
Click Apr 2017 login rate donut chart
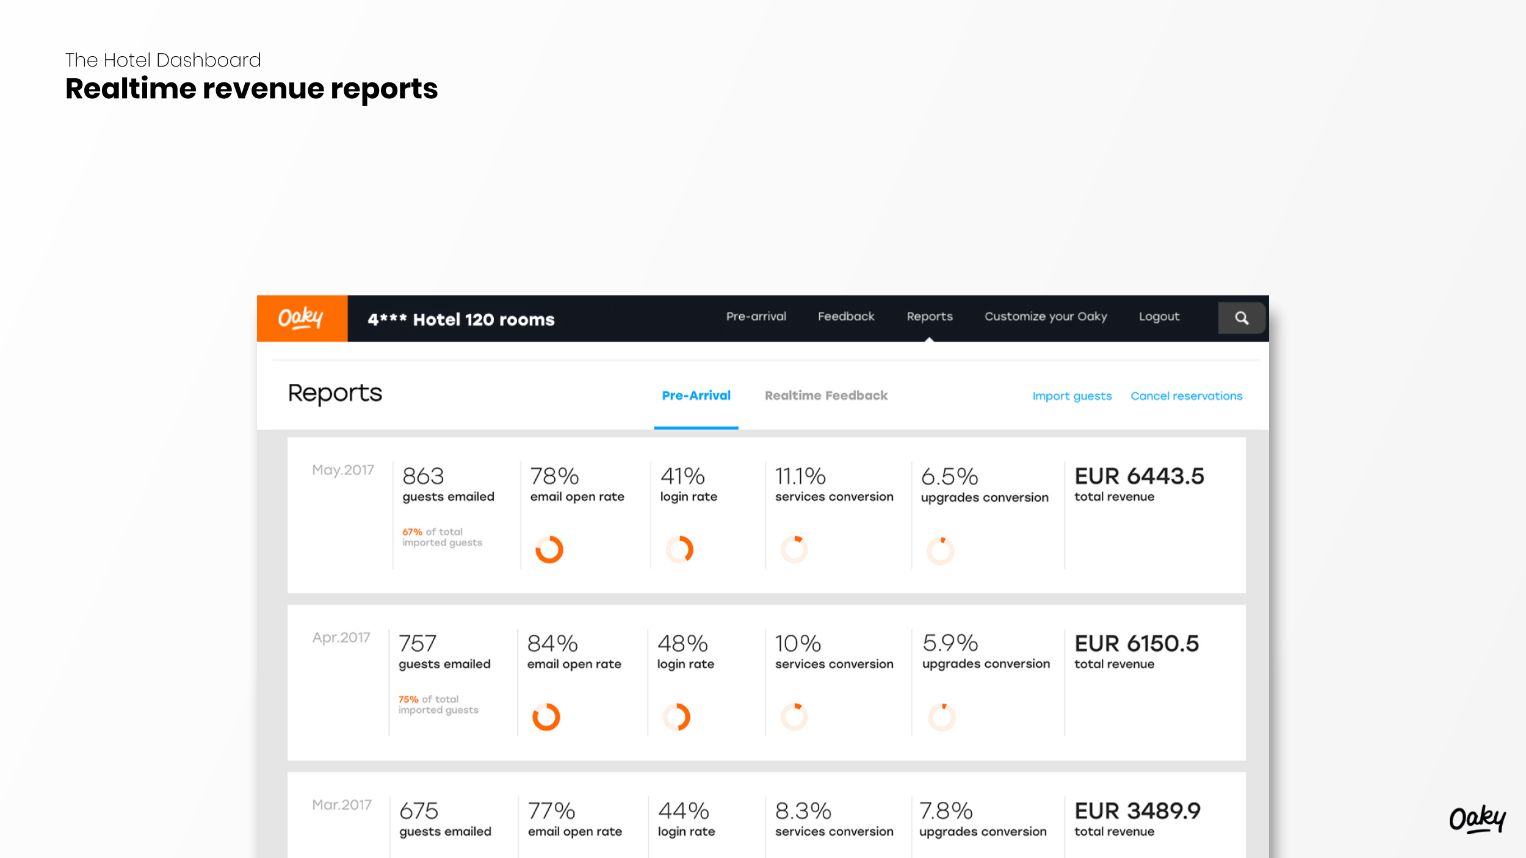tap(677, 717)
